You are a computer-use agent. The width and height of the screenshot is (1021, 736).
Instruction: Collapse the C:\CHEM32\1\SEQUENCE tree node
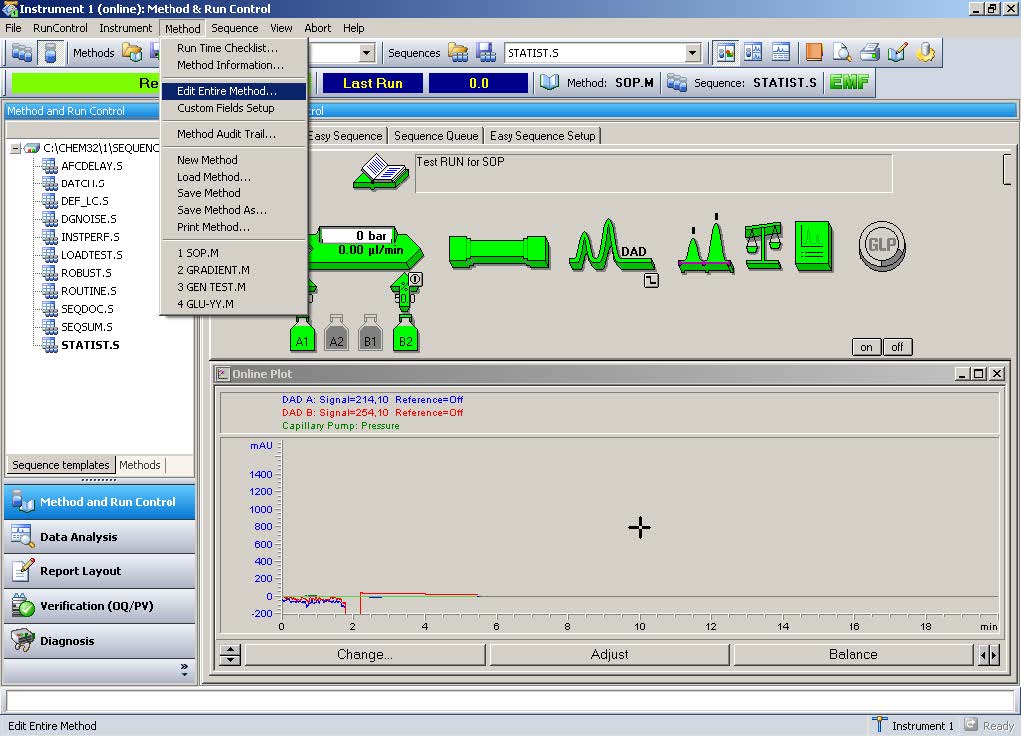[15, 148]
